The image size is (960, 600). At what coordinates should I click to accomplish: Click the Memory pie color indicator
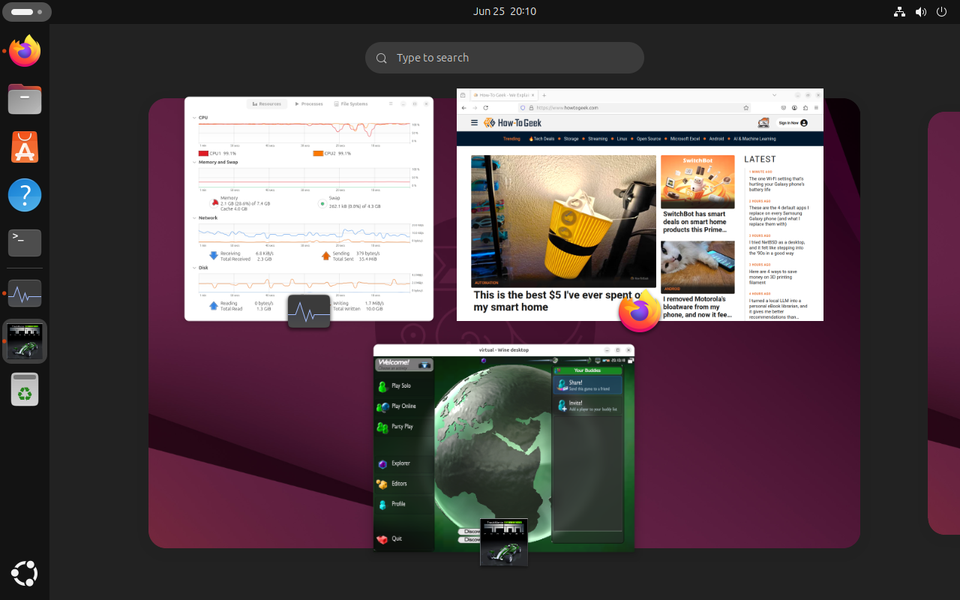point(215,203)
